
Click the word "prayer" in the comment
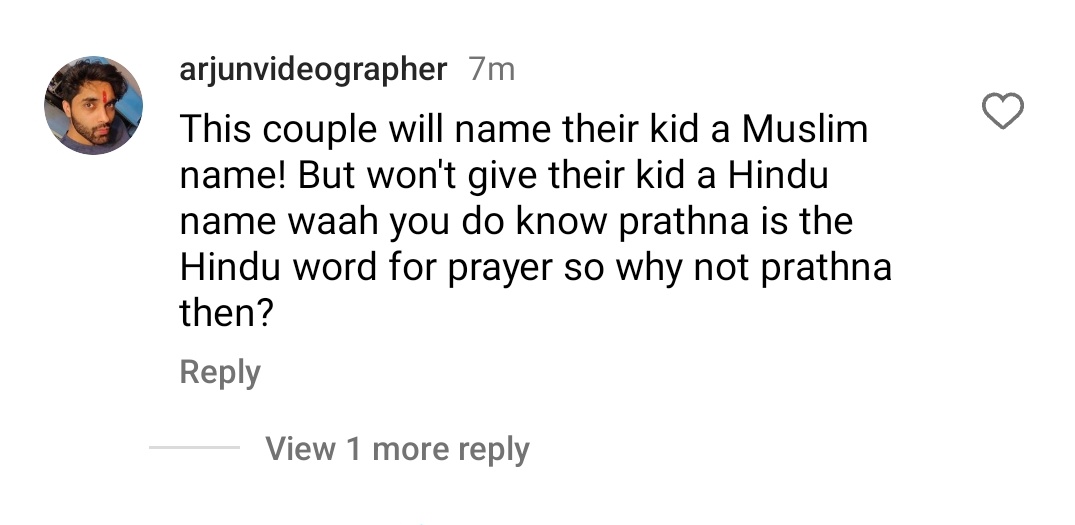tap(500, 269)
